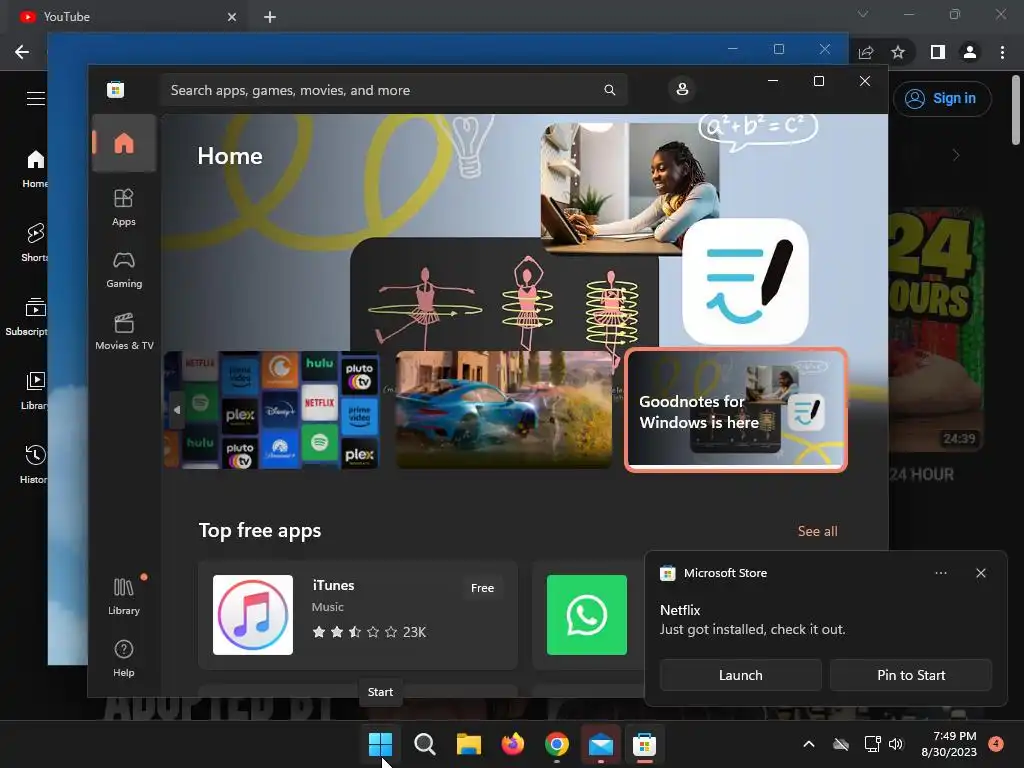The image size is (1024, 768).
Task: Click the Chrome back arrow
Action: coord(22,52)
